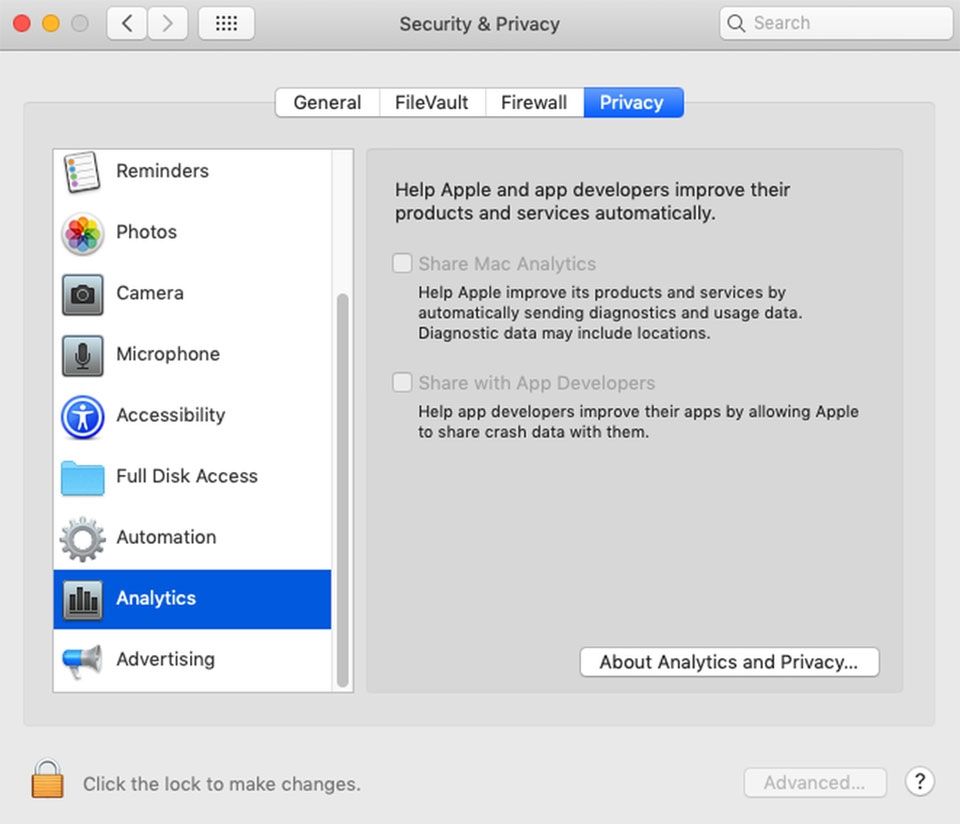Click the Share with App Developers label
The height and width of the screenshot is (824, 960).
[x=536, y=383]
